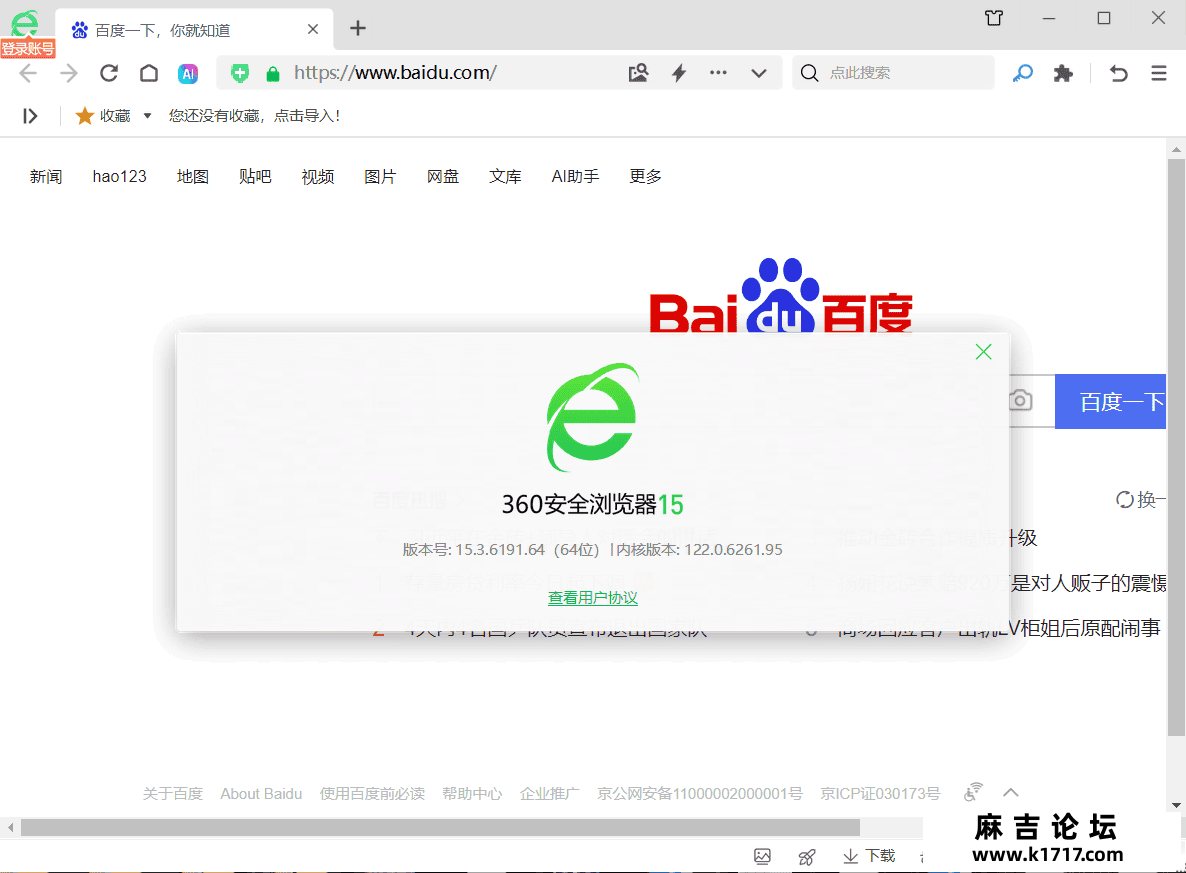The width and height of the screenshot is (1186, 873).
Task: Click the 换一换 refresh hot list button
Action: coord(1141,499)
